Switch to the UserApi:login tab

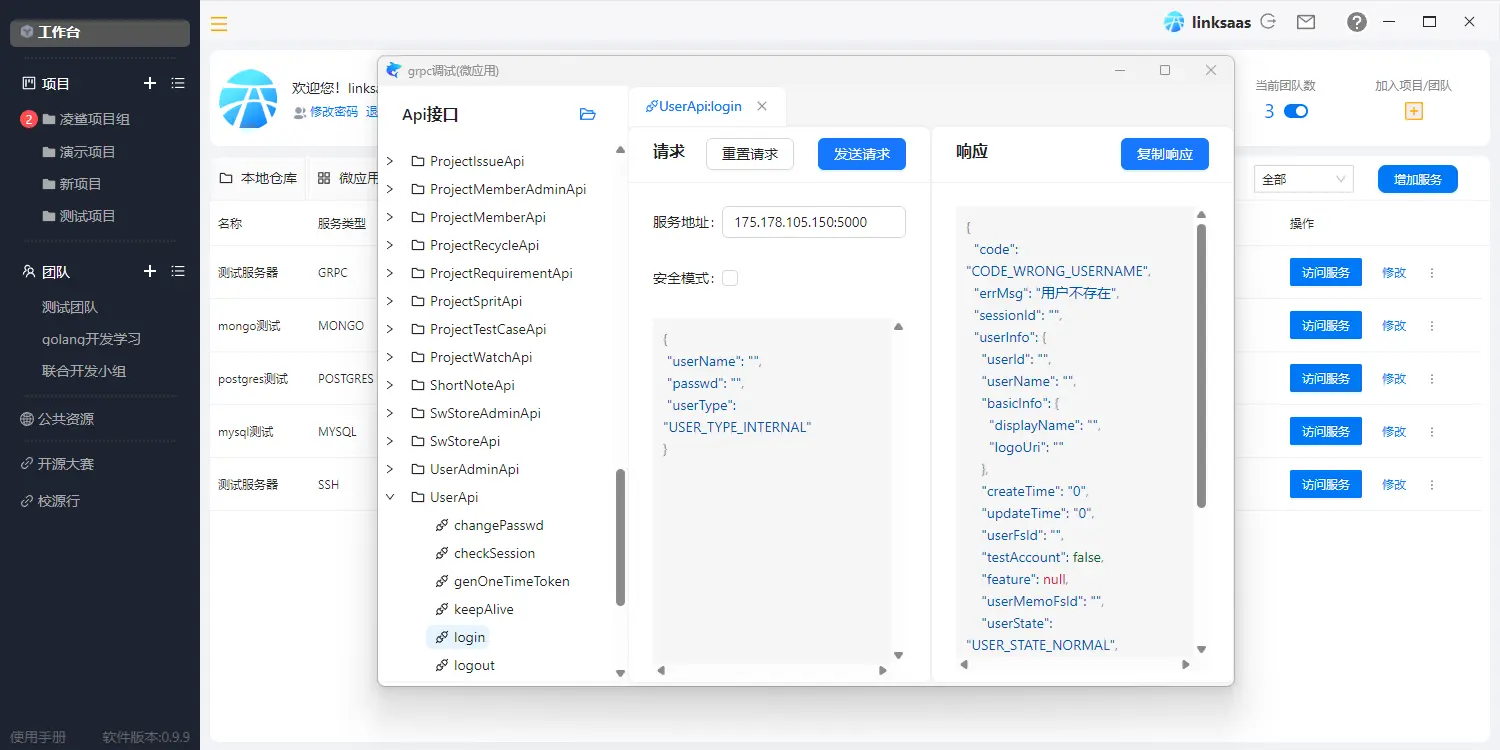pyautogui.click(x=694, y=106)
